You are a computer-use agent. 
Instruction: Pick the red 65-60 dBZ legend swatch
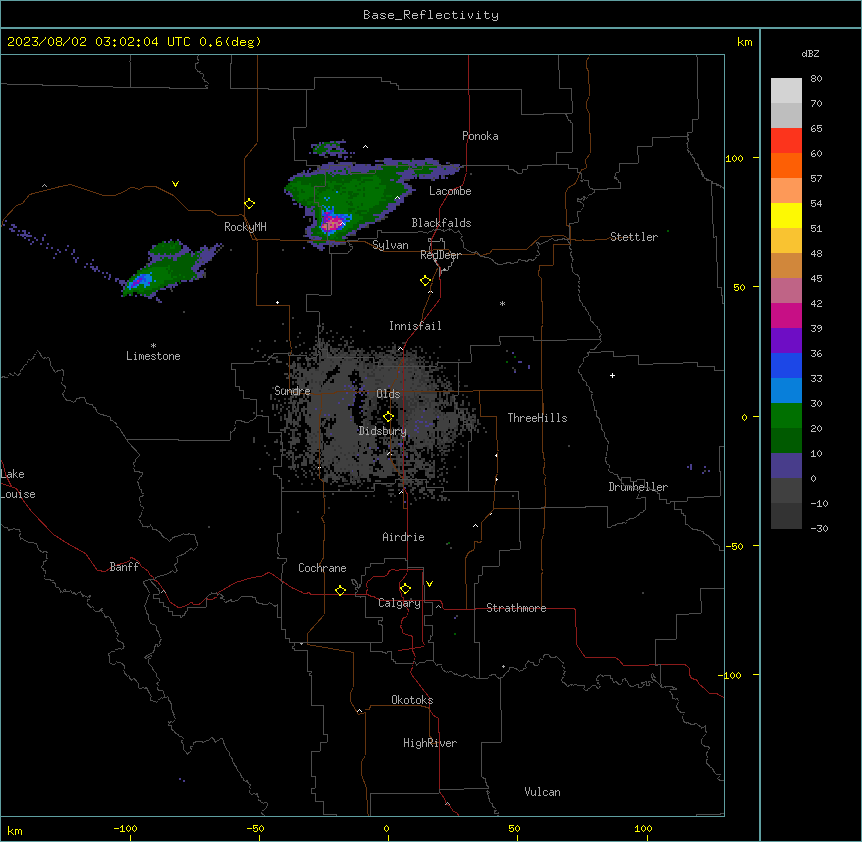pyautogui.click(x=786, y=140)
